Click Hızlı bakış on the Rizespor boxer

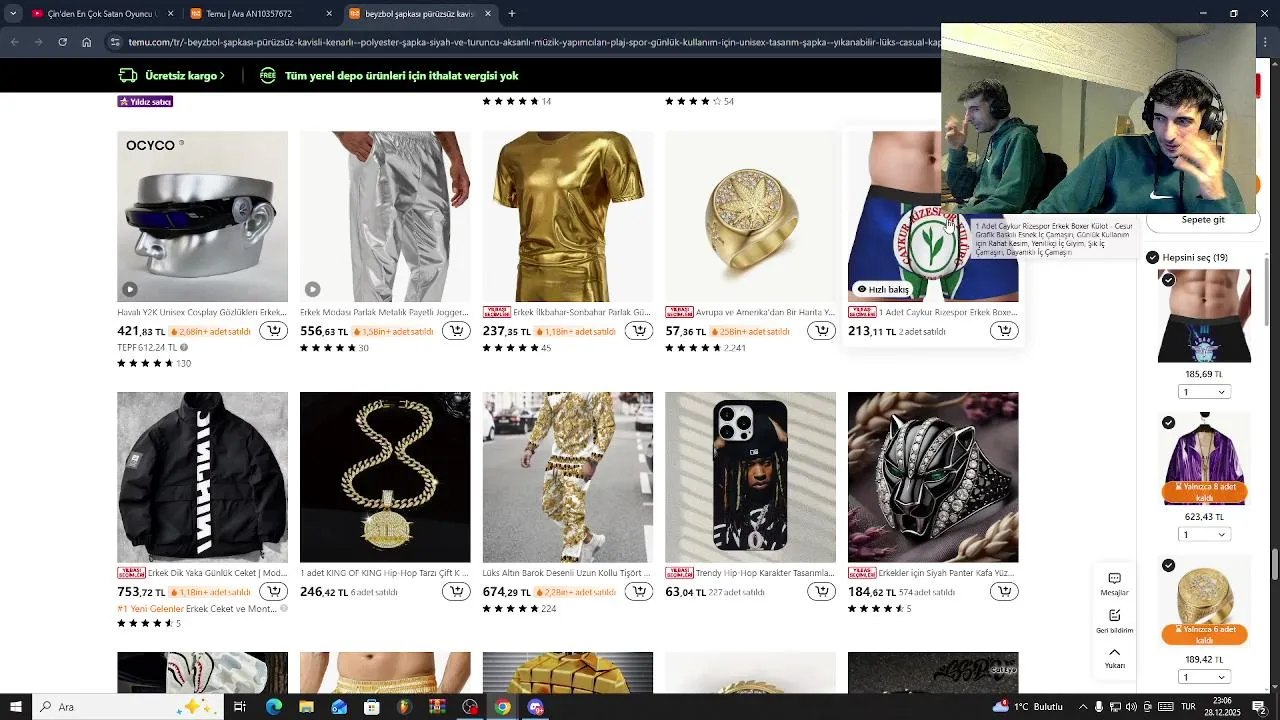[x=884, y=289]
